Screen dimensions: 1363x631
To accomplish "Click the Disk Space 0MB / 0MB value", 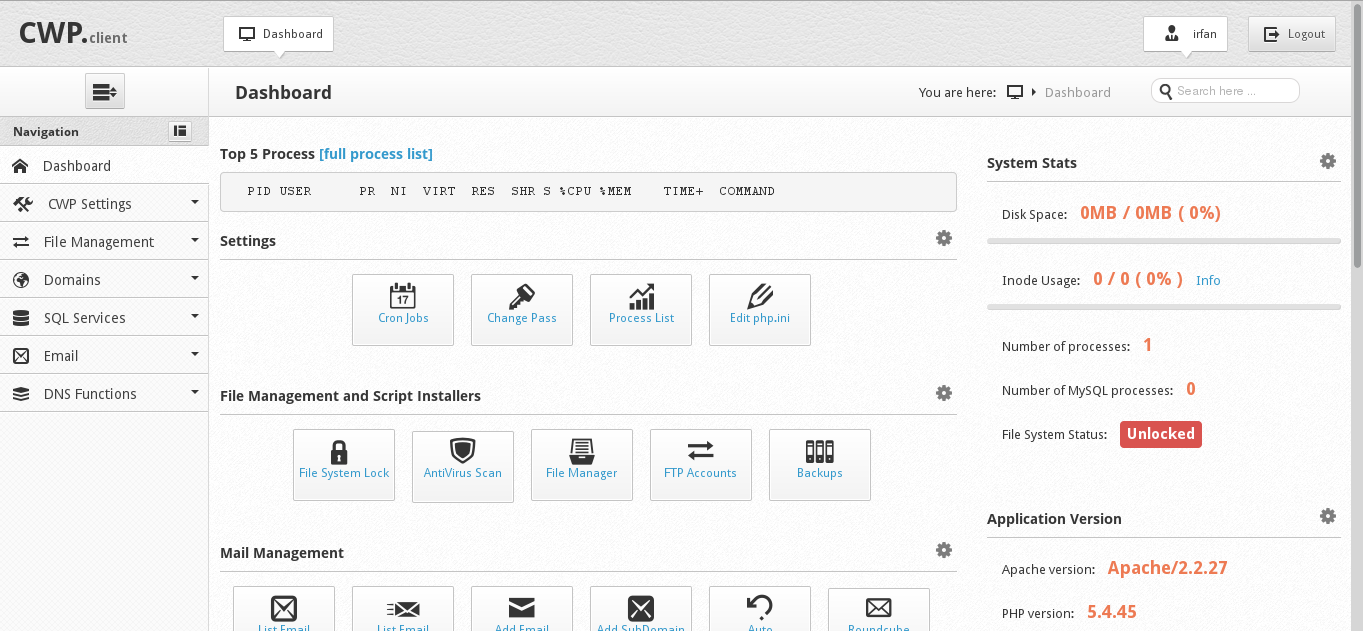I will point(1150,213).
